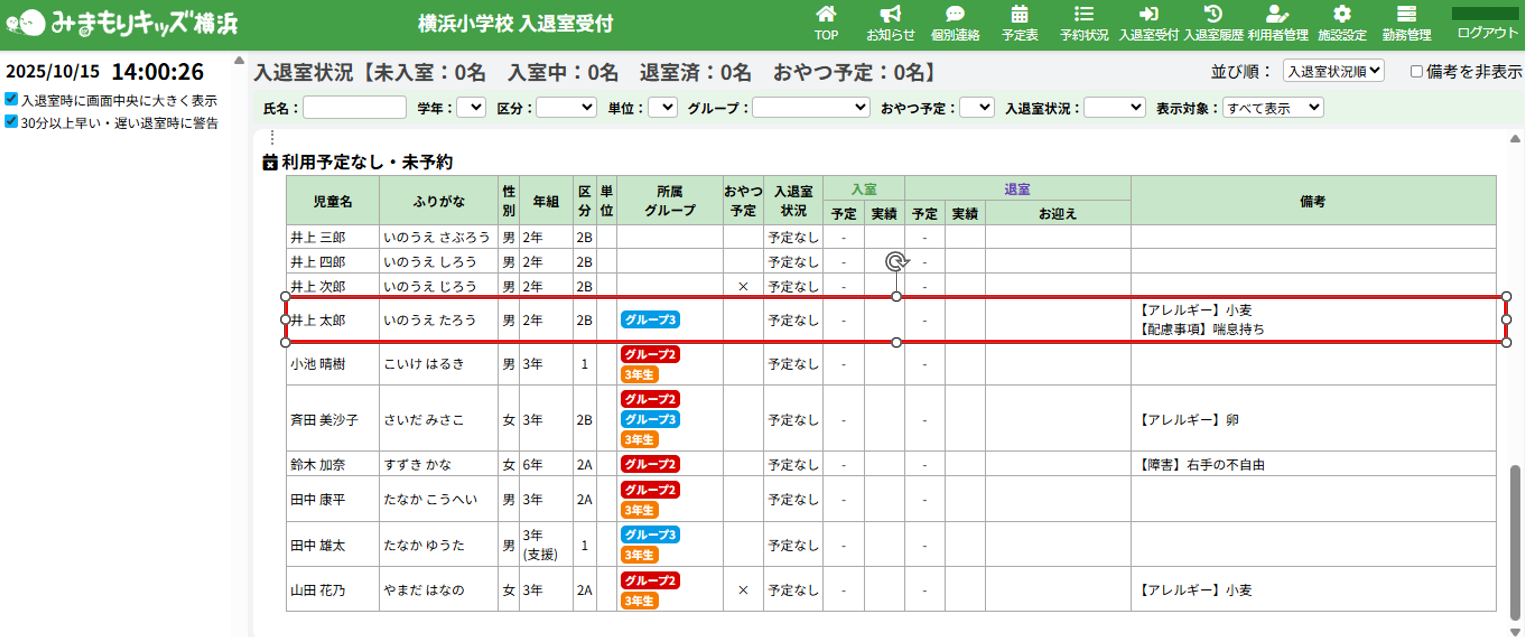Click the 氏名 search input field

point(354,107)
